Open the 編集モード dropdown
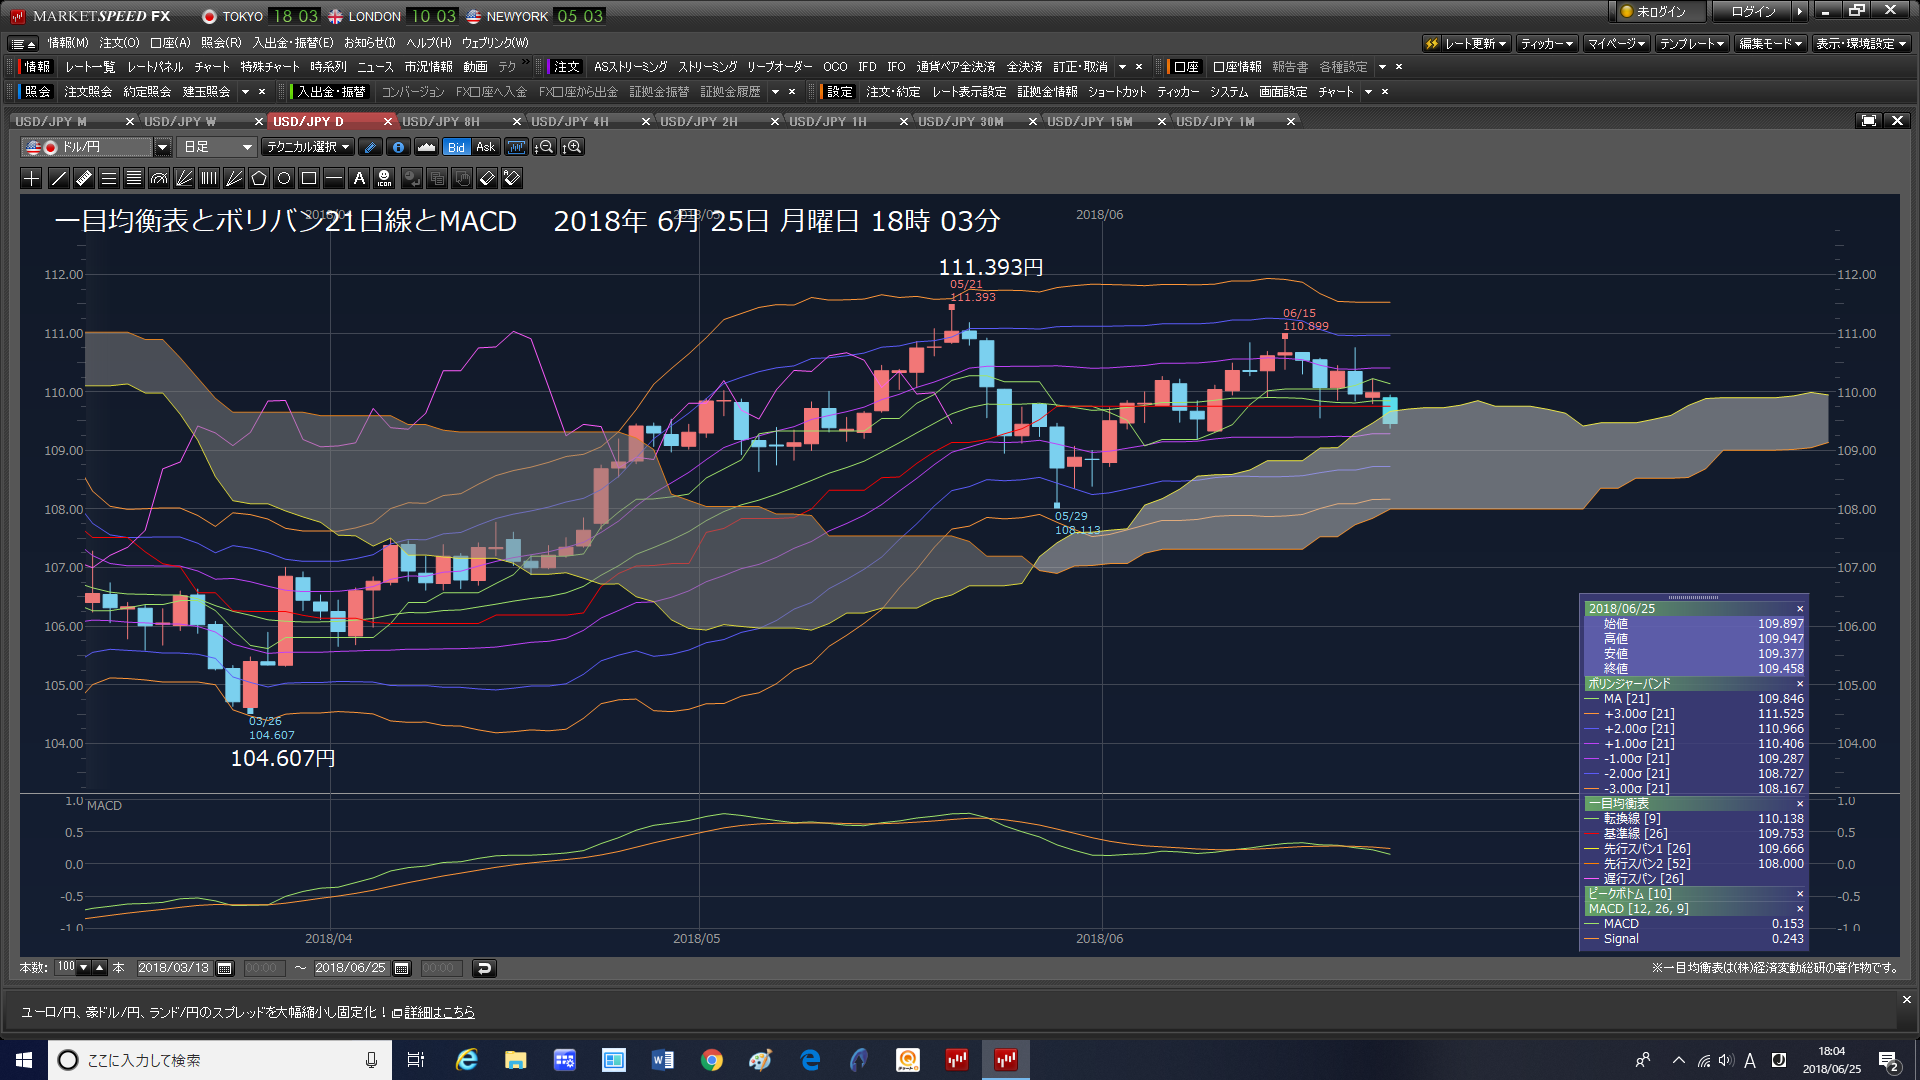 [x=1770, y=44]
